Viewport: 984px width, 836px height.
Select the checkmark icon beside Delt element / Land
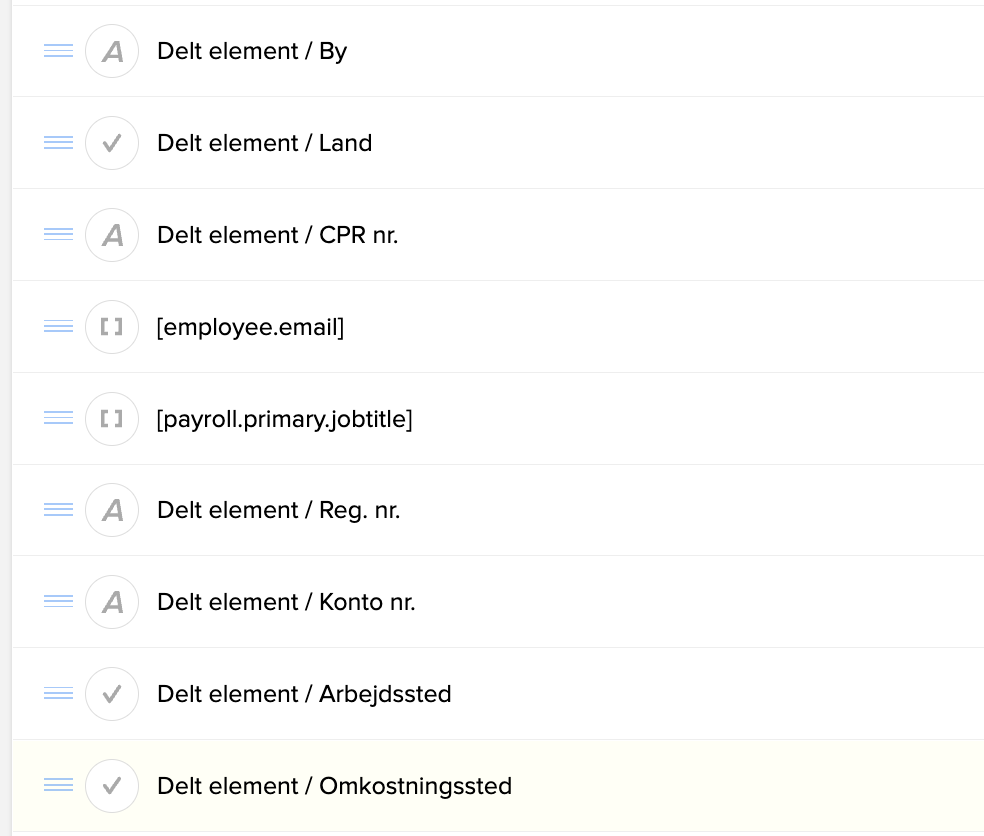click(x=112, y=143)
